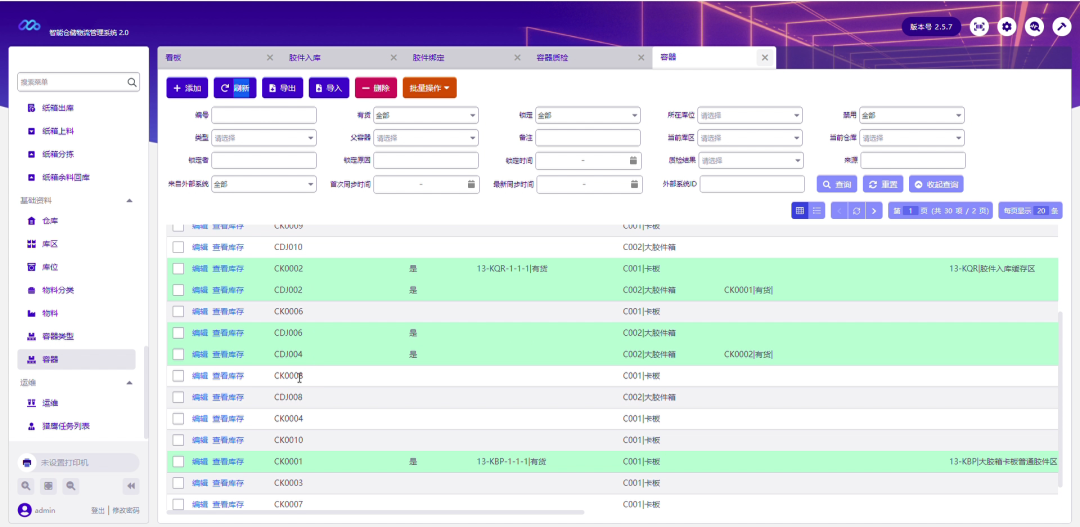Open calendar for 锁定时间 date range

(633, 161)
